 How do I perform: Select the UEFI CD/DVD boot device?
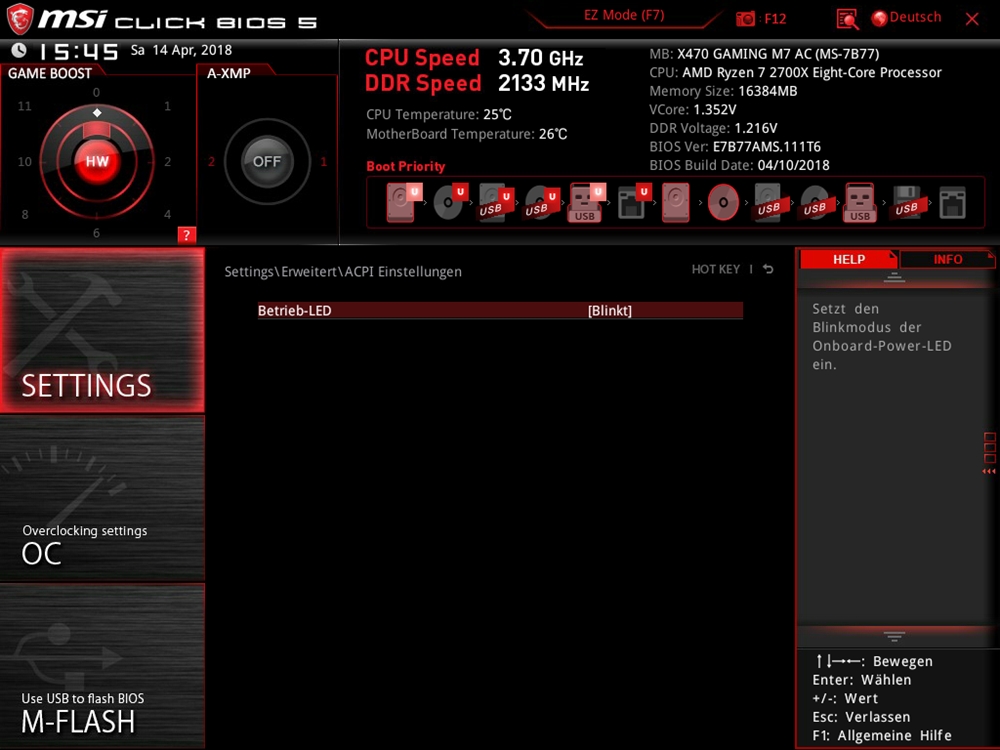tap(450, 202)
